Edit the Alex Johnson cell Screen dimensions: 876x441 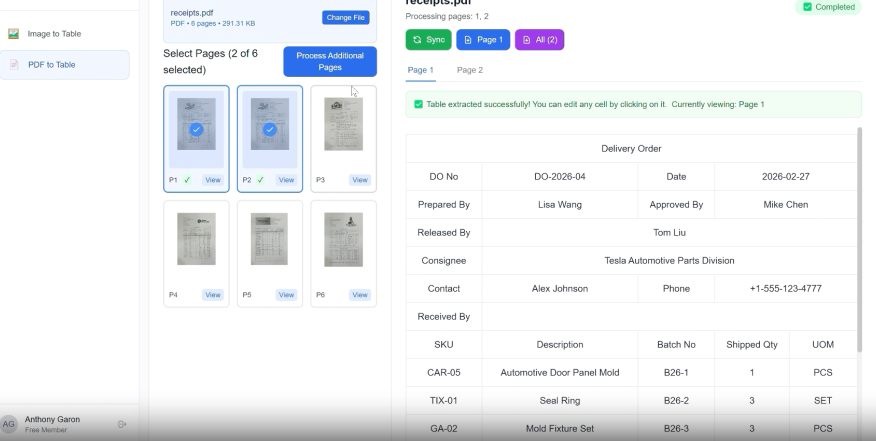tap(559, 288)
